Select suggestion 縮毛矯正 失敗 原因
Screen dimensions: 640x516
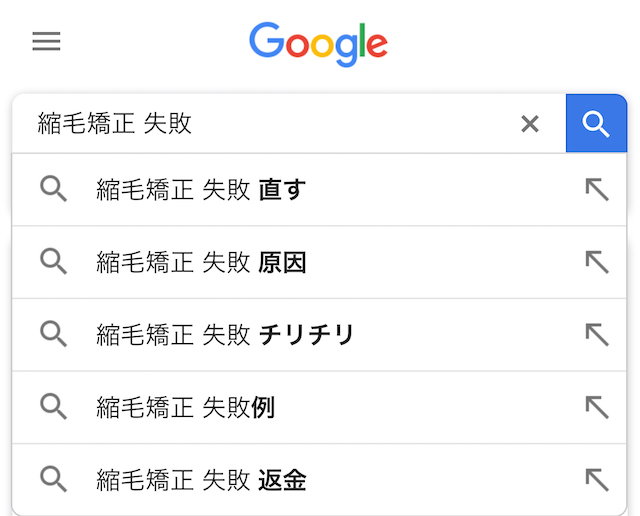(x=319, y=262)
